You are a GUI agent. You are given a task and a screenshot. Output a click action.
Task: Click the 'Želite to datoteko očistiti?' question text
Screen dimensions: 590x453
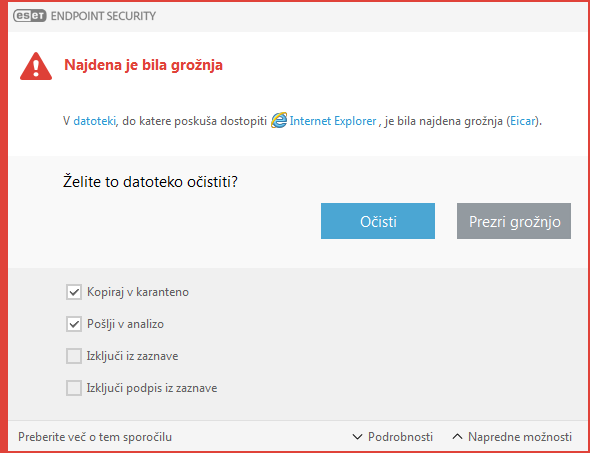pos(150,182)
